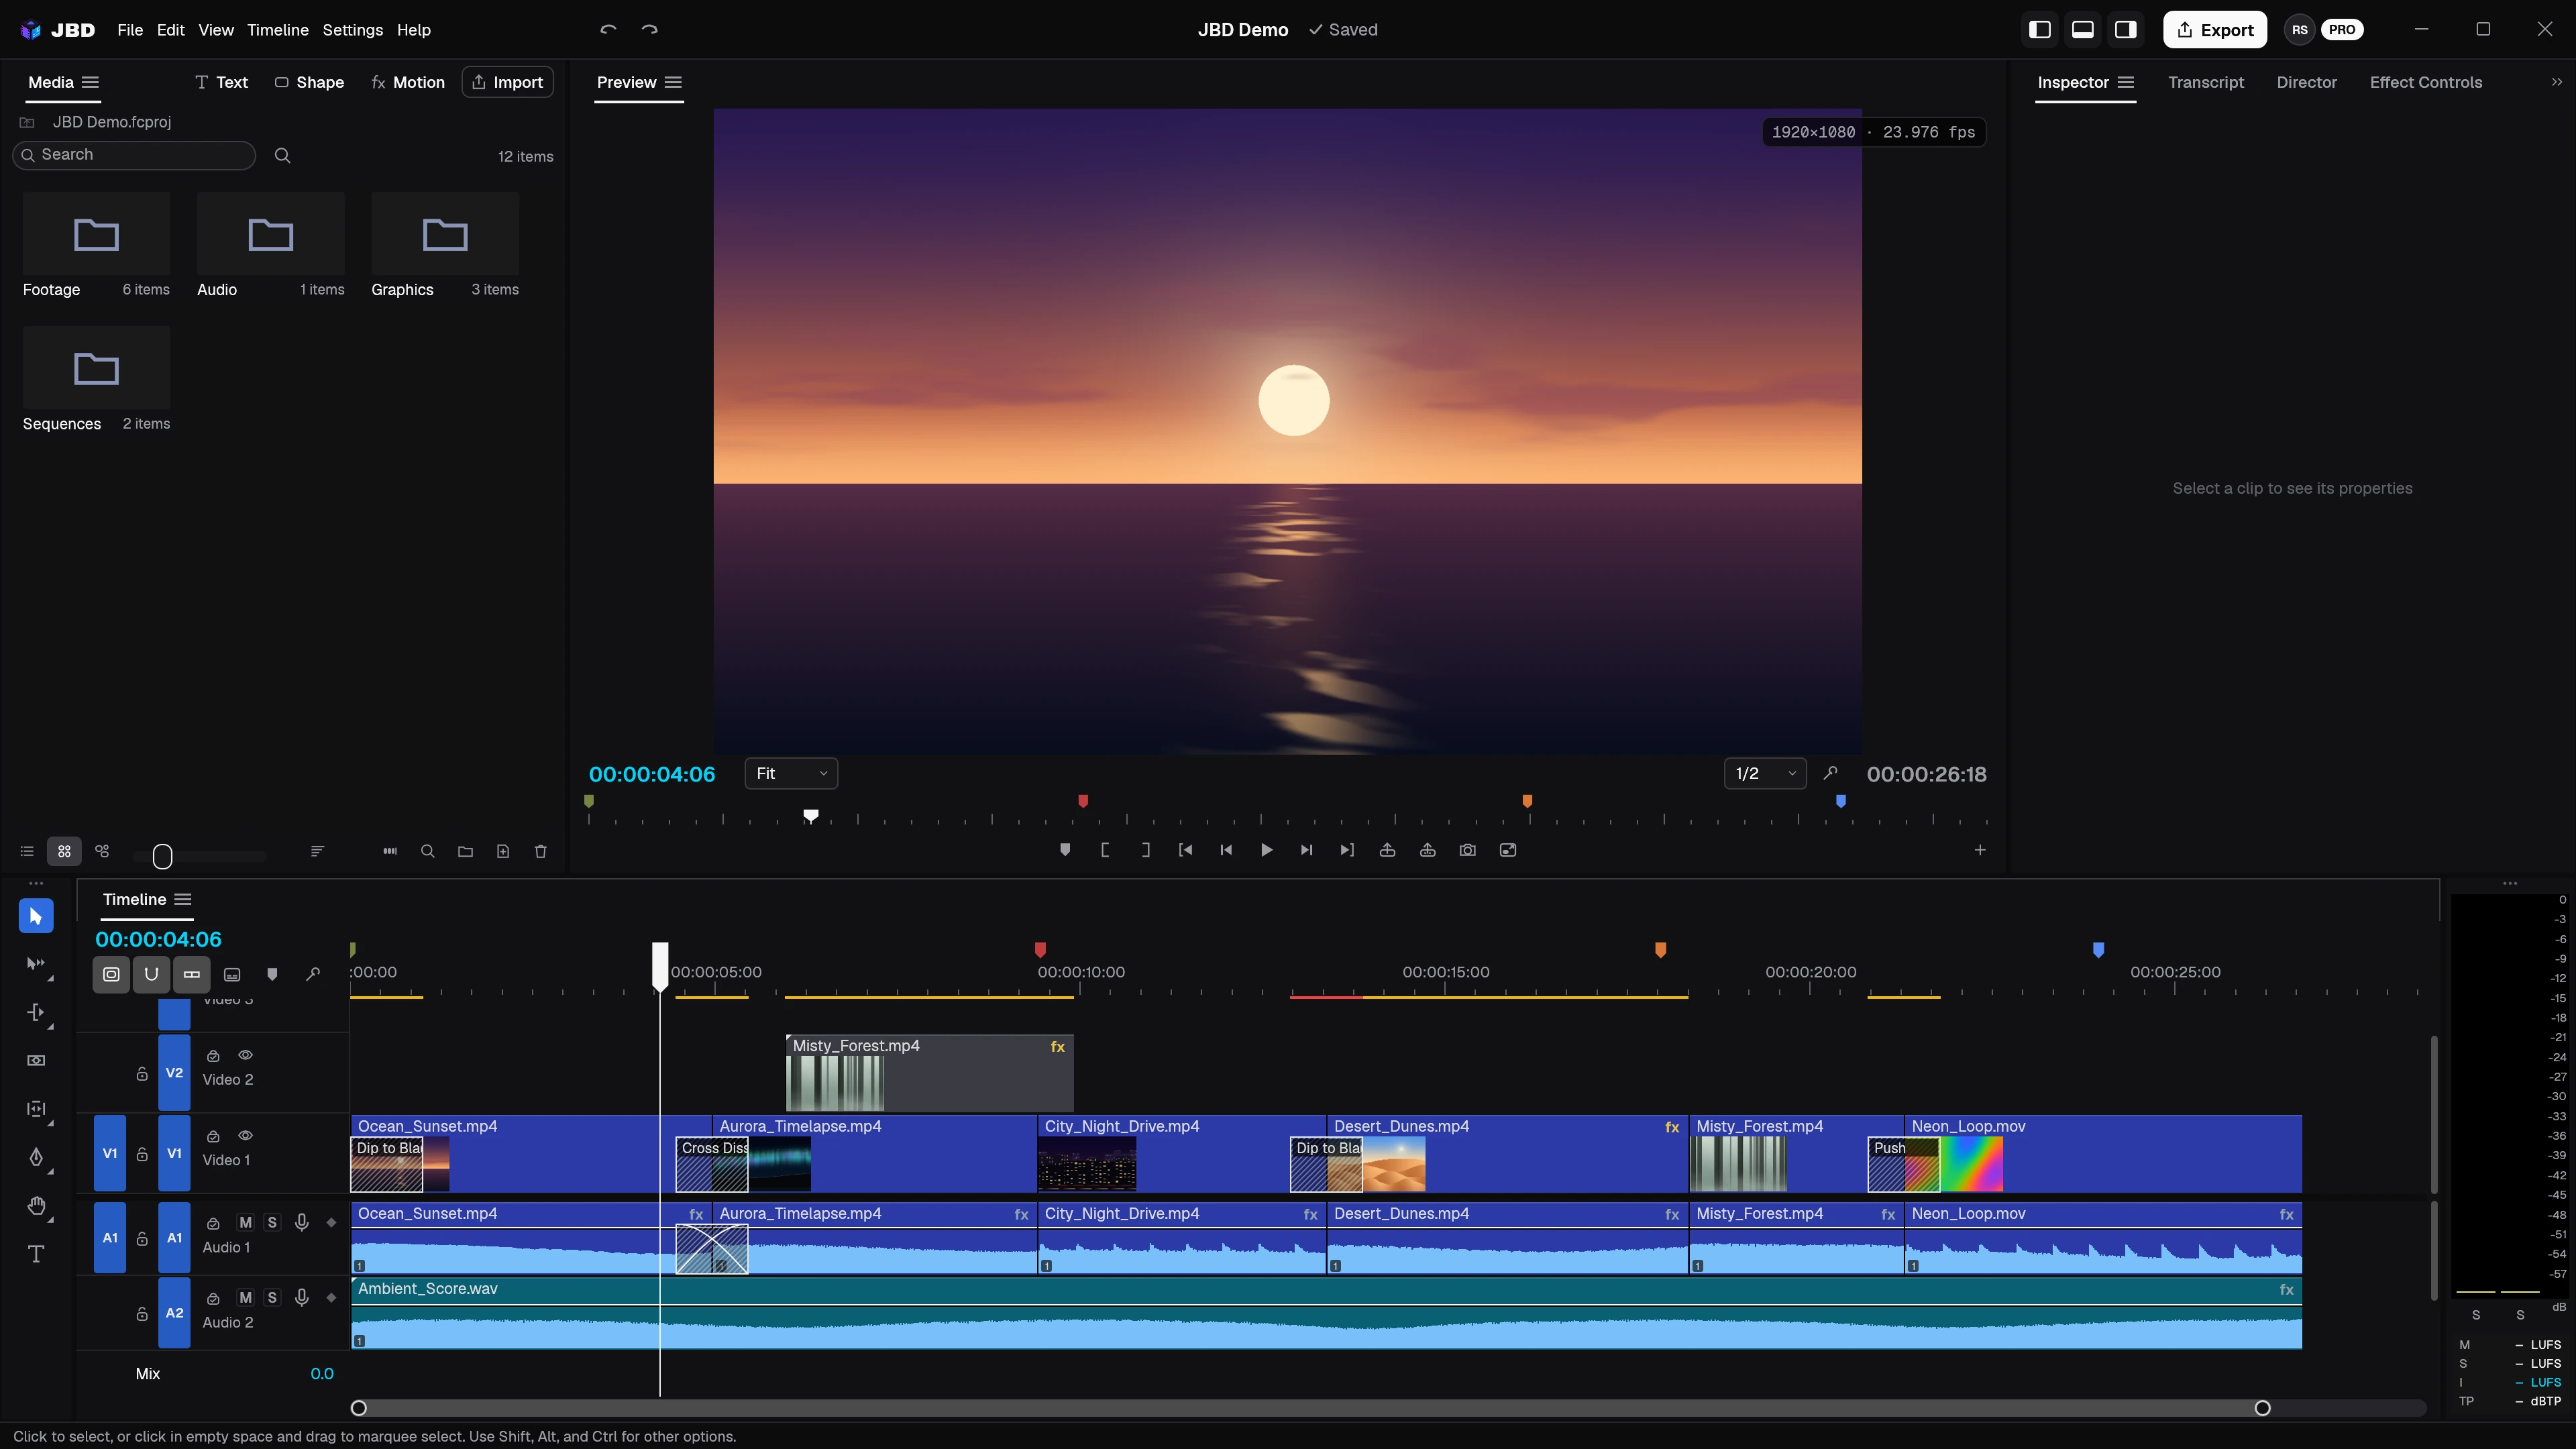Click the Pen tool icon
Image resolution: width=2576 pixels, height=1449 pixels.
click(36, 1157)
